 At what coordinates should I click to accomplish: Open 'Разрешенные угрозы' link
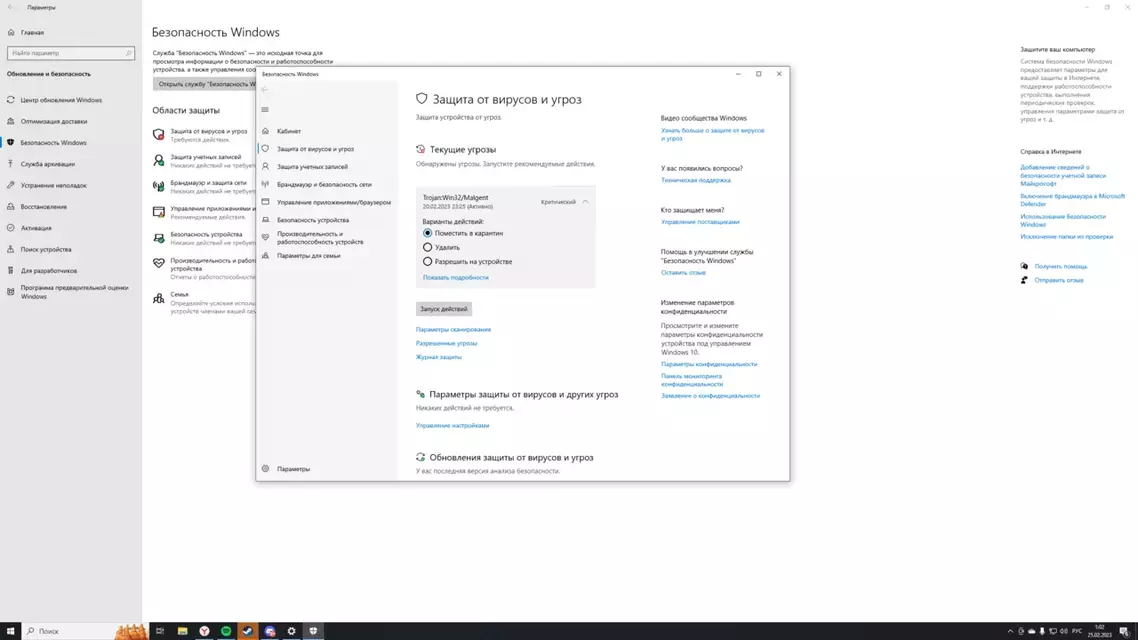446,343
